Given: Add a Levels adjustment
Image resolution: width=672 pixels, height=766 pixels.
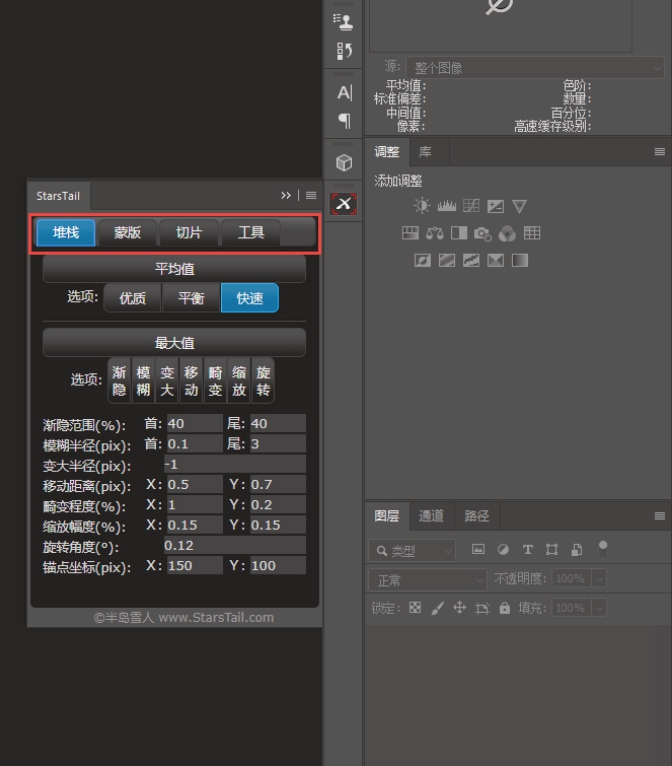Looking at the screenshot, I should (x=446, y=206).
